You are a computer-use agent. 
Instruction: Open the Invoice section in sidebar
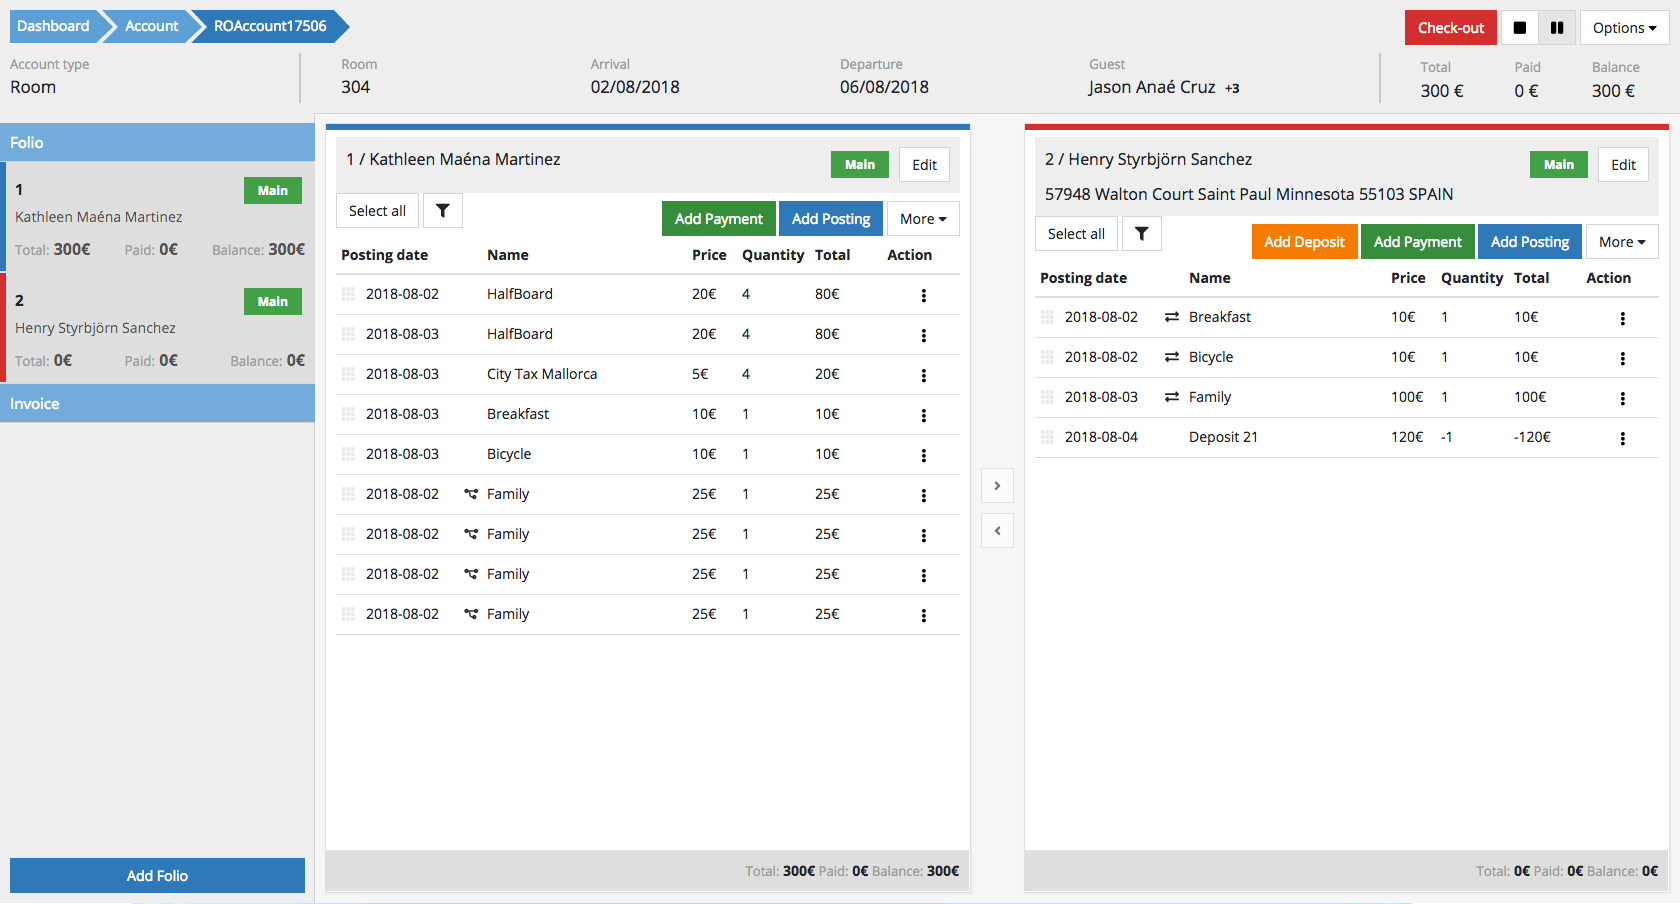click(x=157, y=404)
